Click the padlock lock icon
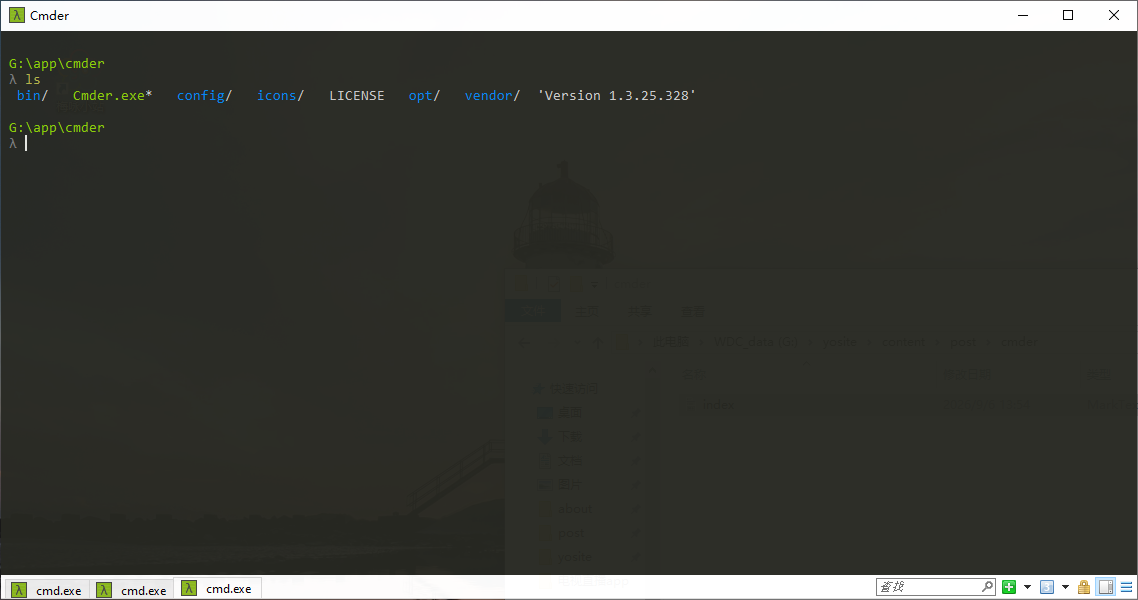The width and height of the screenshot is (1138, 600). click(1084, 587)
